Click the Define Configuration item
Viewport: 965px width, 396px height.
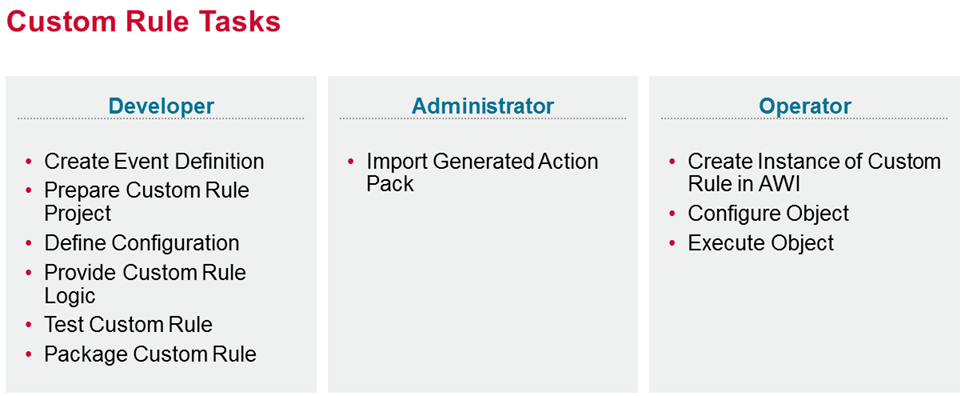click(x=142, y=243)
